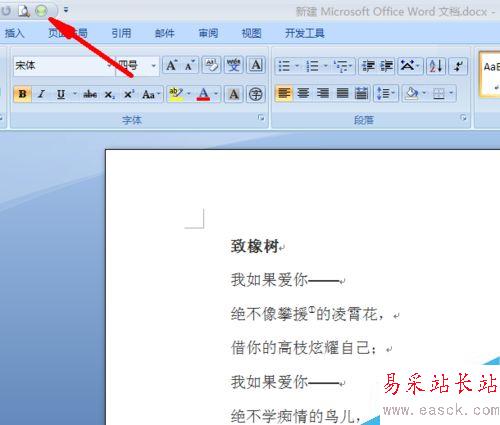
Task: Expand Bullets library dropdown arrow
Action: [x=297, y=66]
